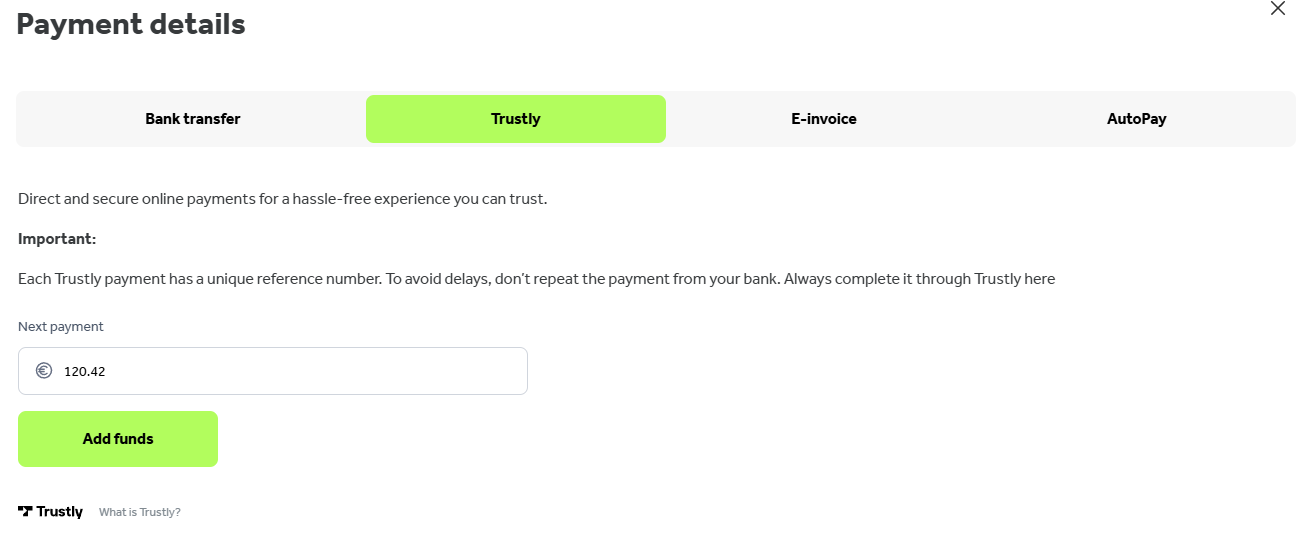The width and height of the screenshot is (1303, 533).
Task: Click the Payment details heading
Action: (131, 24)
